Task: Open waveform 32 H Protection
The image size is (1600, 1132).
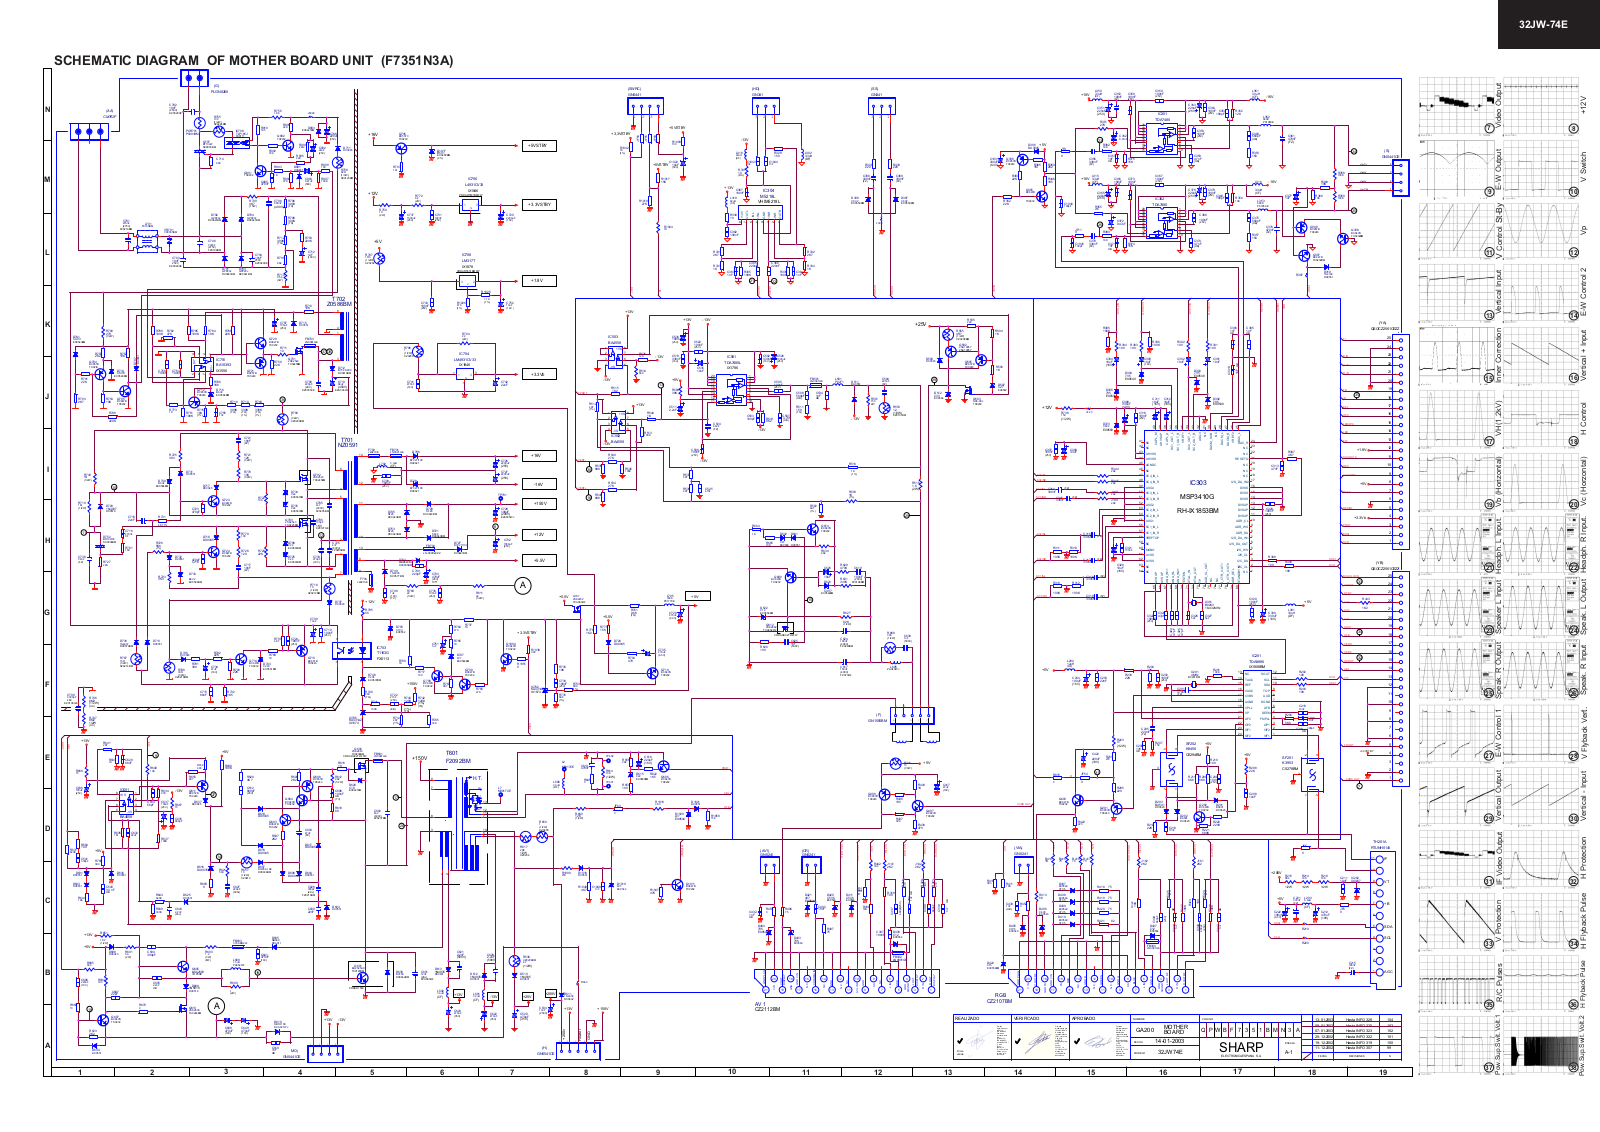Action: (1543, 859)
